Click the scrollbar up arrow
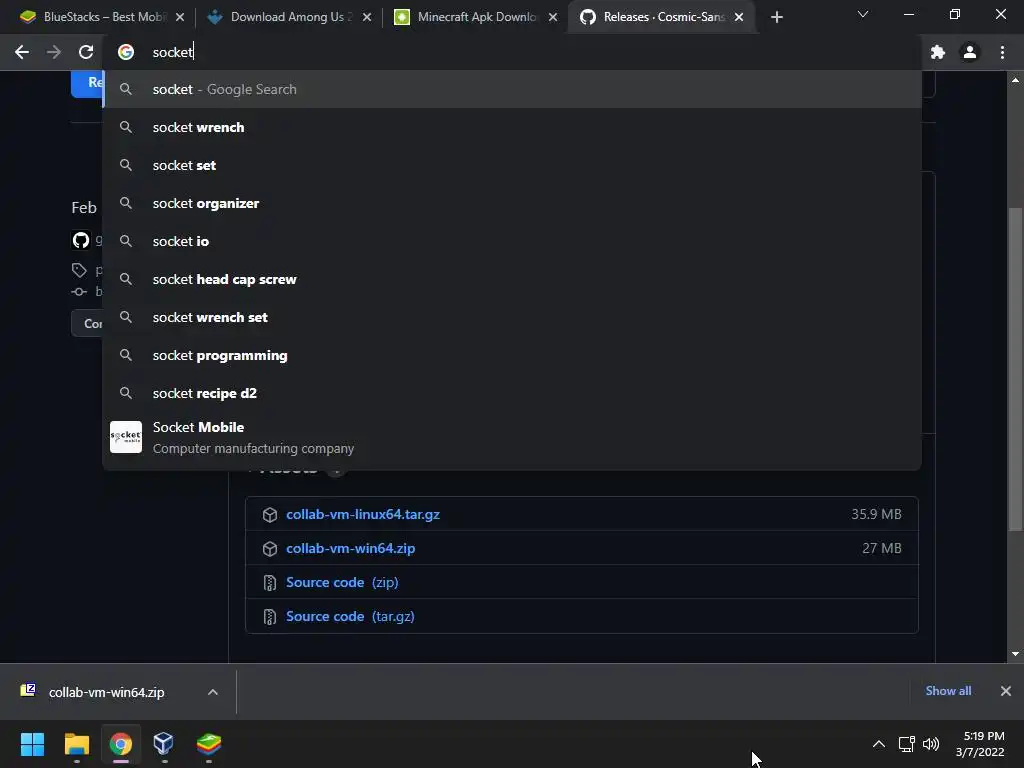Viewport: 1024px width, 768px height. click(x=1015, y=80)
